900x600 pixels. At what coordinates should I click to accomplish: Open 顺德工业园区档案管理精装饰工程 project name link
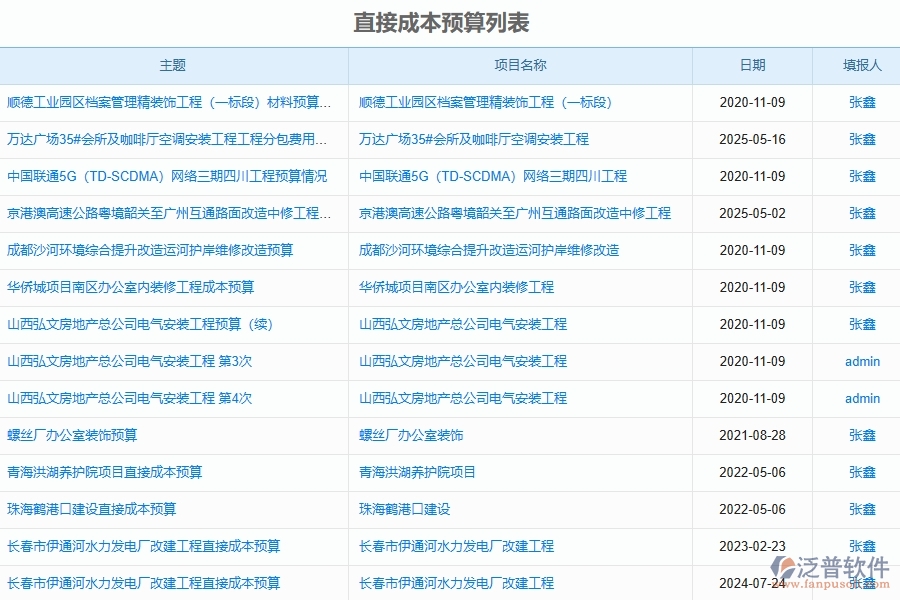[x=485, y=102]
